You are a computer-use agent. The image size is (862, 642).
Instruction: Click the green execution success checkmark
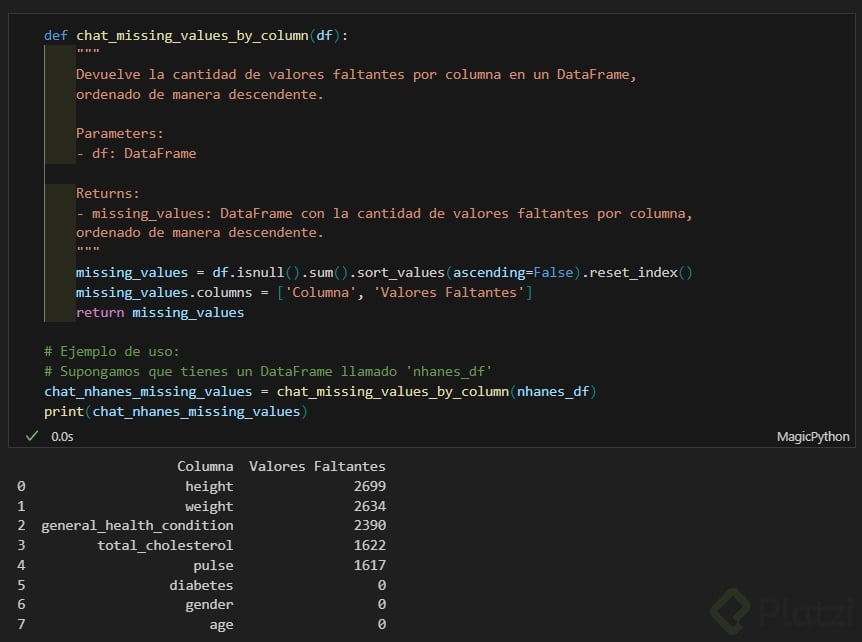click(32, 437)
